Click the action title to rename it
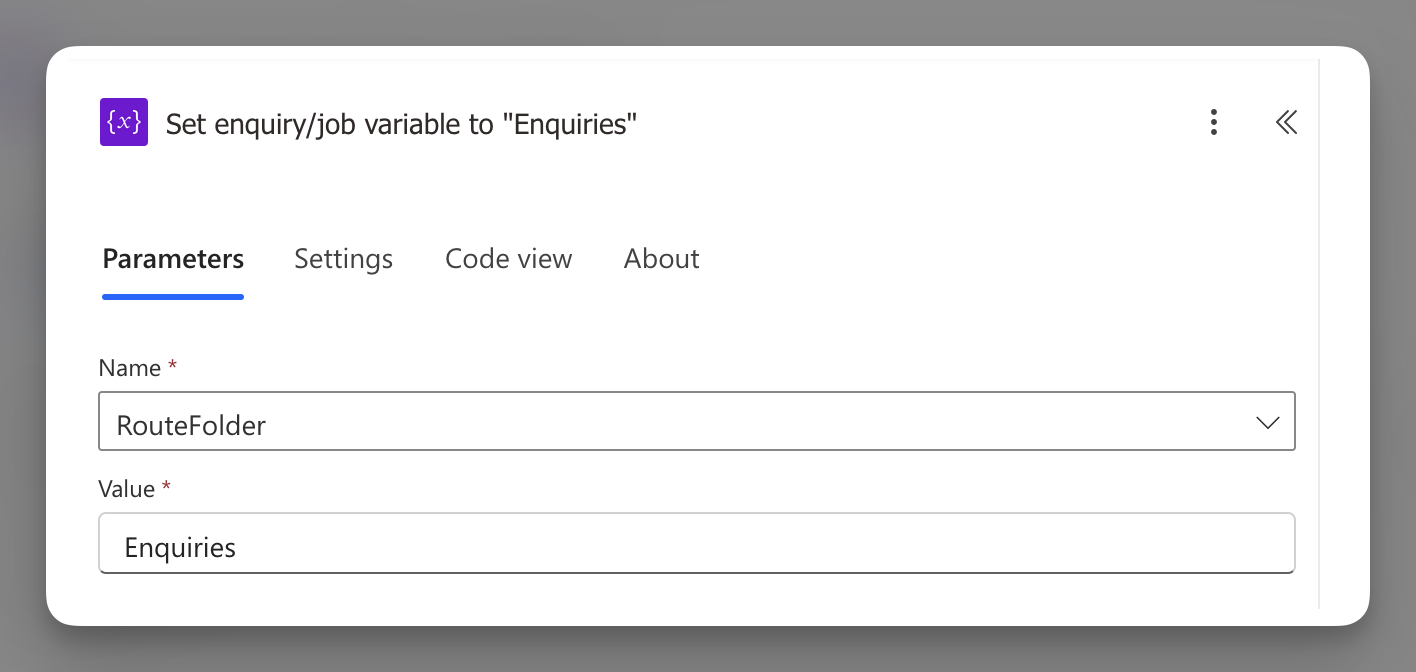 [401, 124]
